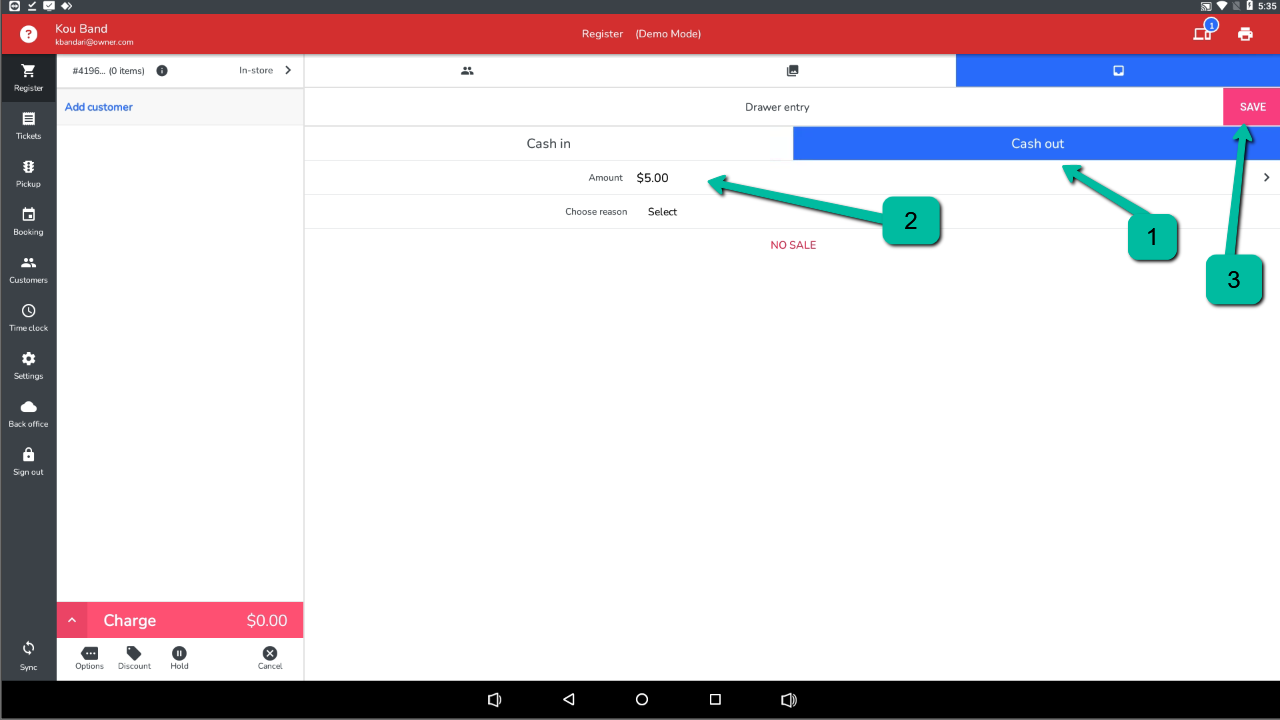
Task: Switch to the cash drawer tab
Action: [1118, 71]
